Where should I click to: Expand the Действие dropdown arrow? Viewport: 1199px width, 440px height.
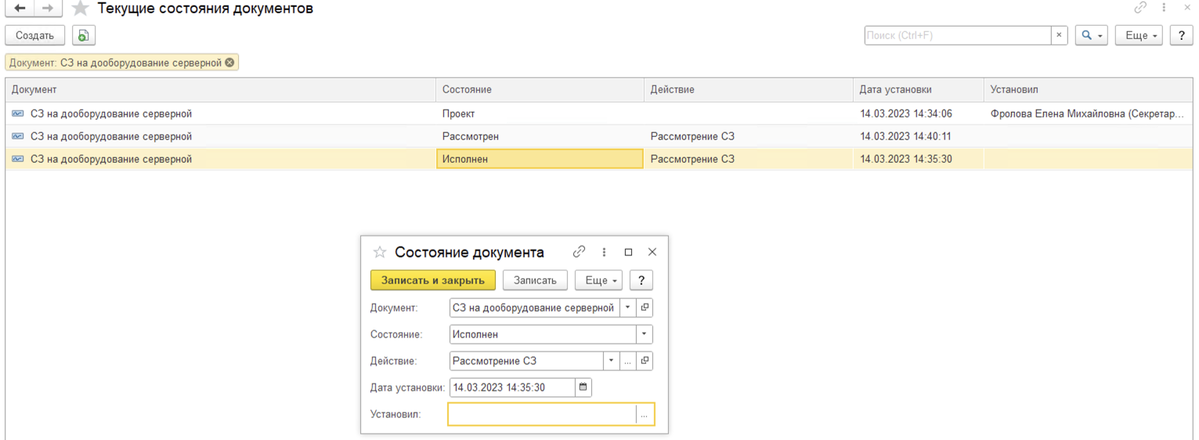pyautogui.click(x=611, y=360)
